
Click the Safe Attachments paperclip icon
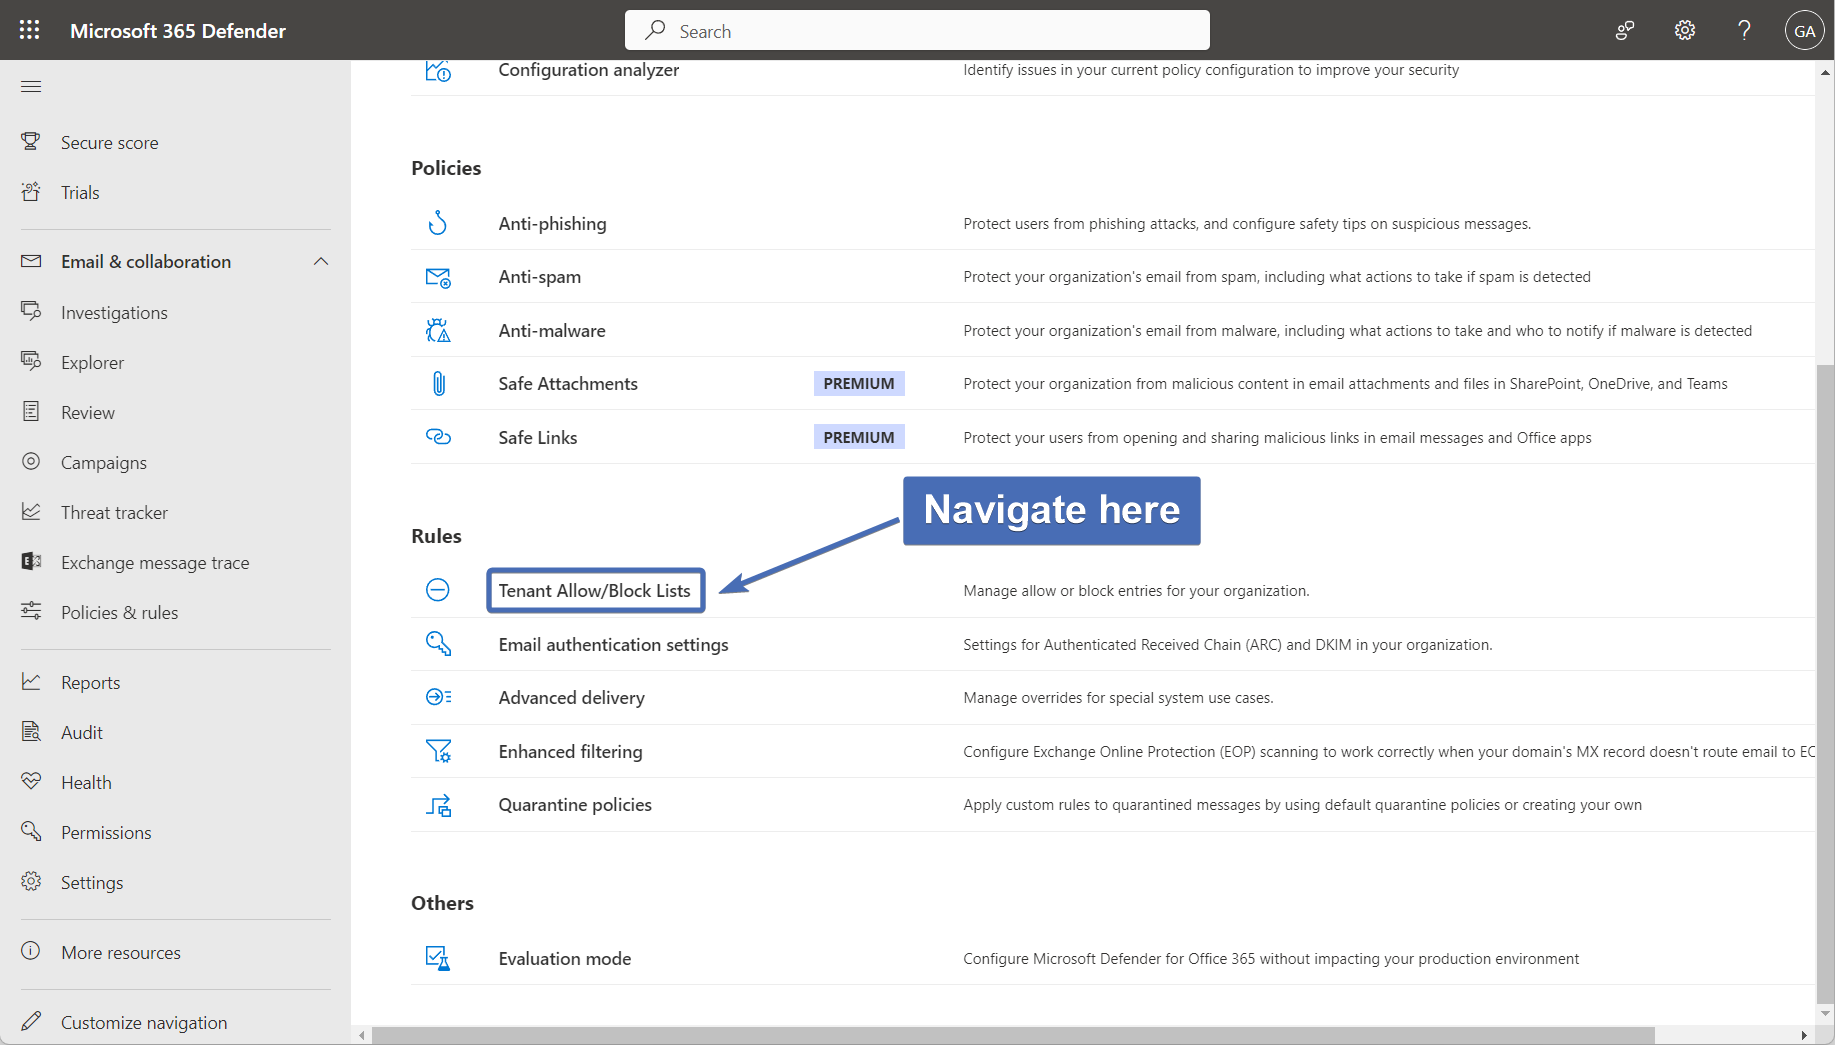438,383
